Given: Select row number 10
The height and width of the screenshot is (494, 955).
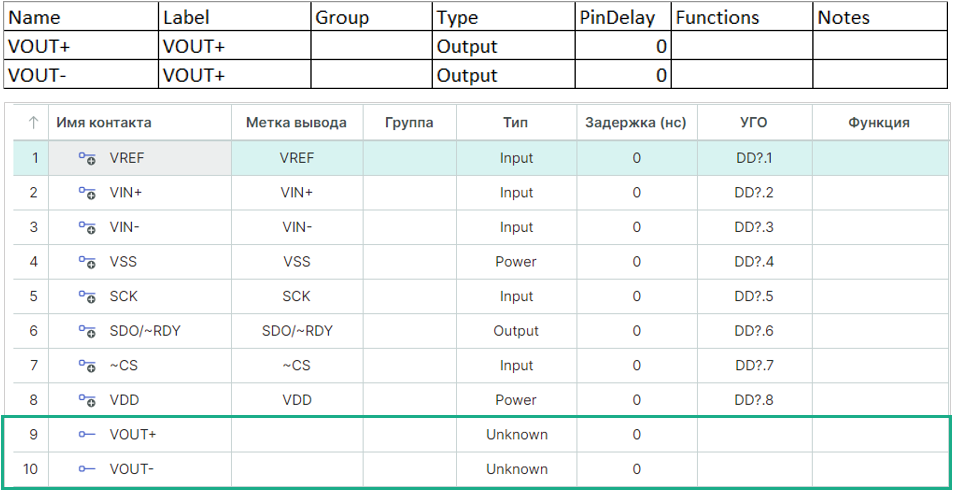Looking at the screenshot, I should click(x=30, y=469).
